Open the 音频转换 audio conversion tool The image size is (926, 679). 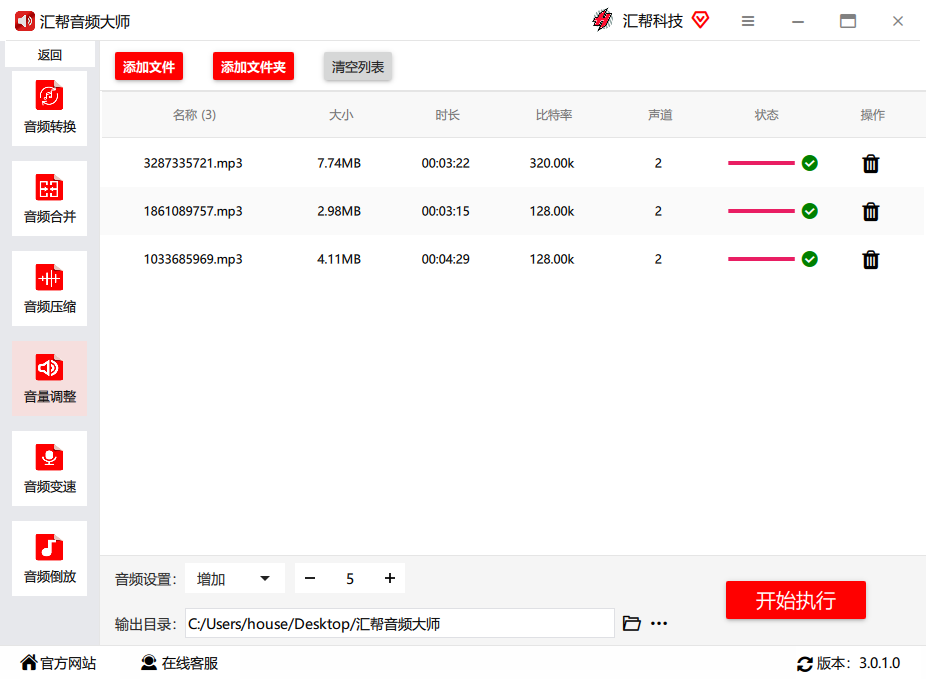click(49, 108)
